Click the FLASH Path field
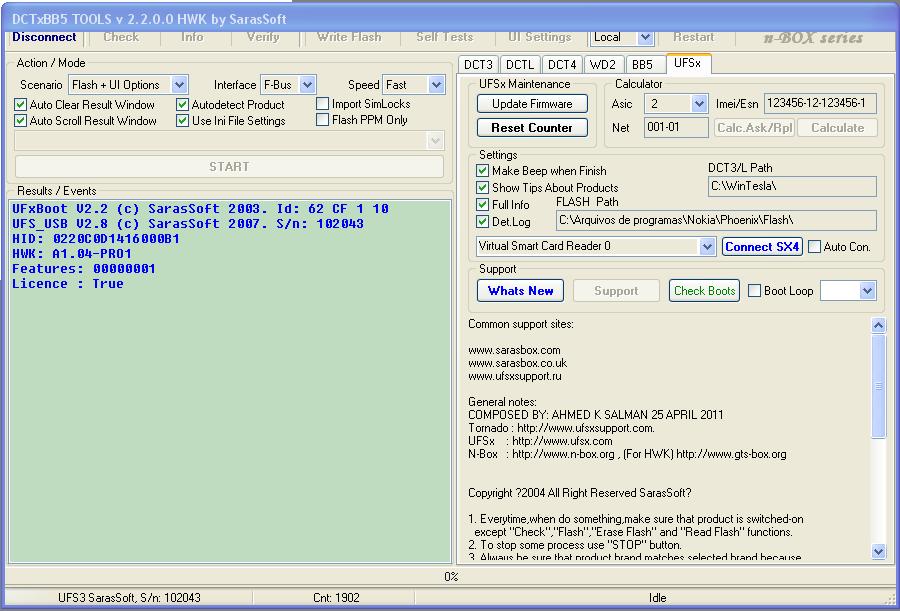Screen dimensions: 900x611 coord(716,221)
